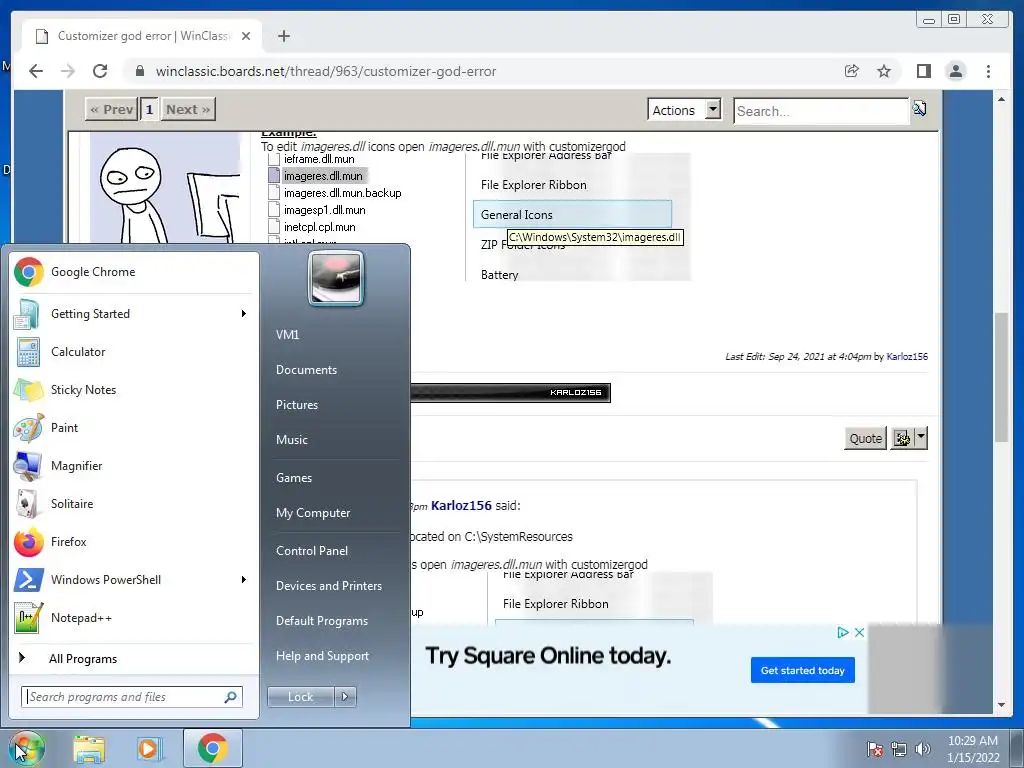Click the AdChoices triangle icon
This screenshot has height=768, width=1024.
point(842,632)
